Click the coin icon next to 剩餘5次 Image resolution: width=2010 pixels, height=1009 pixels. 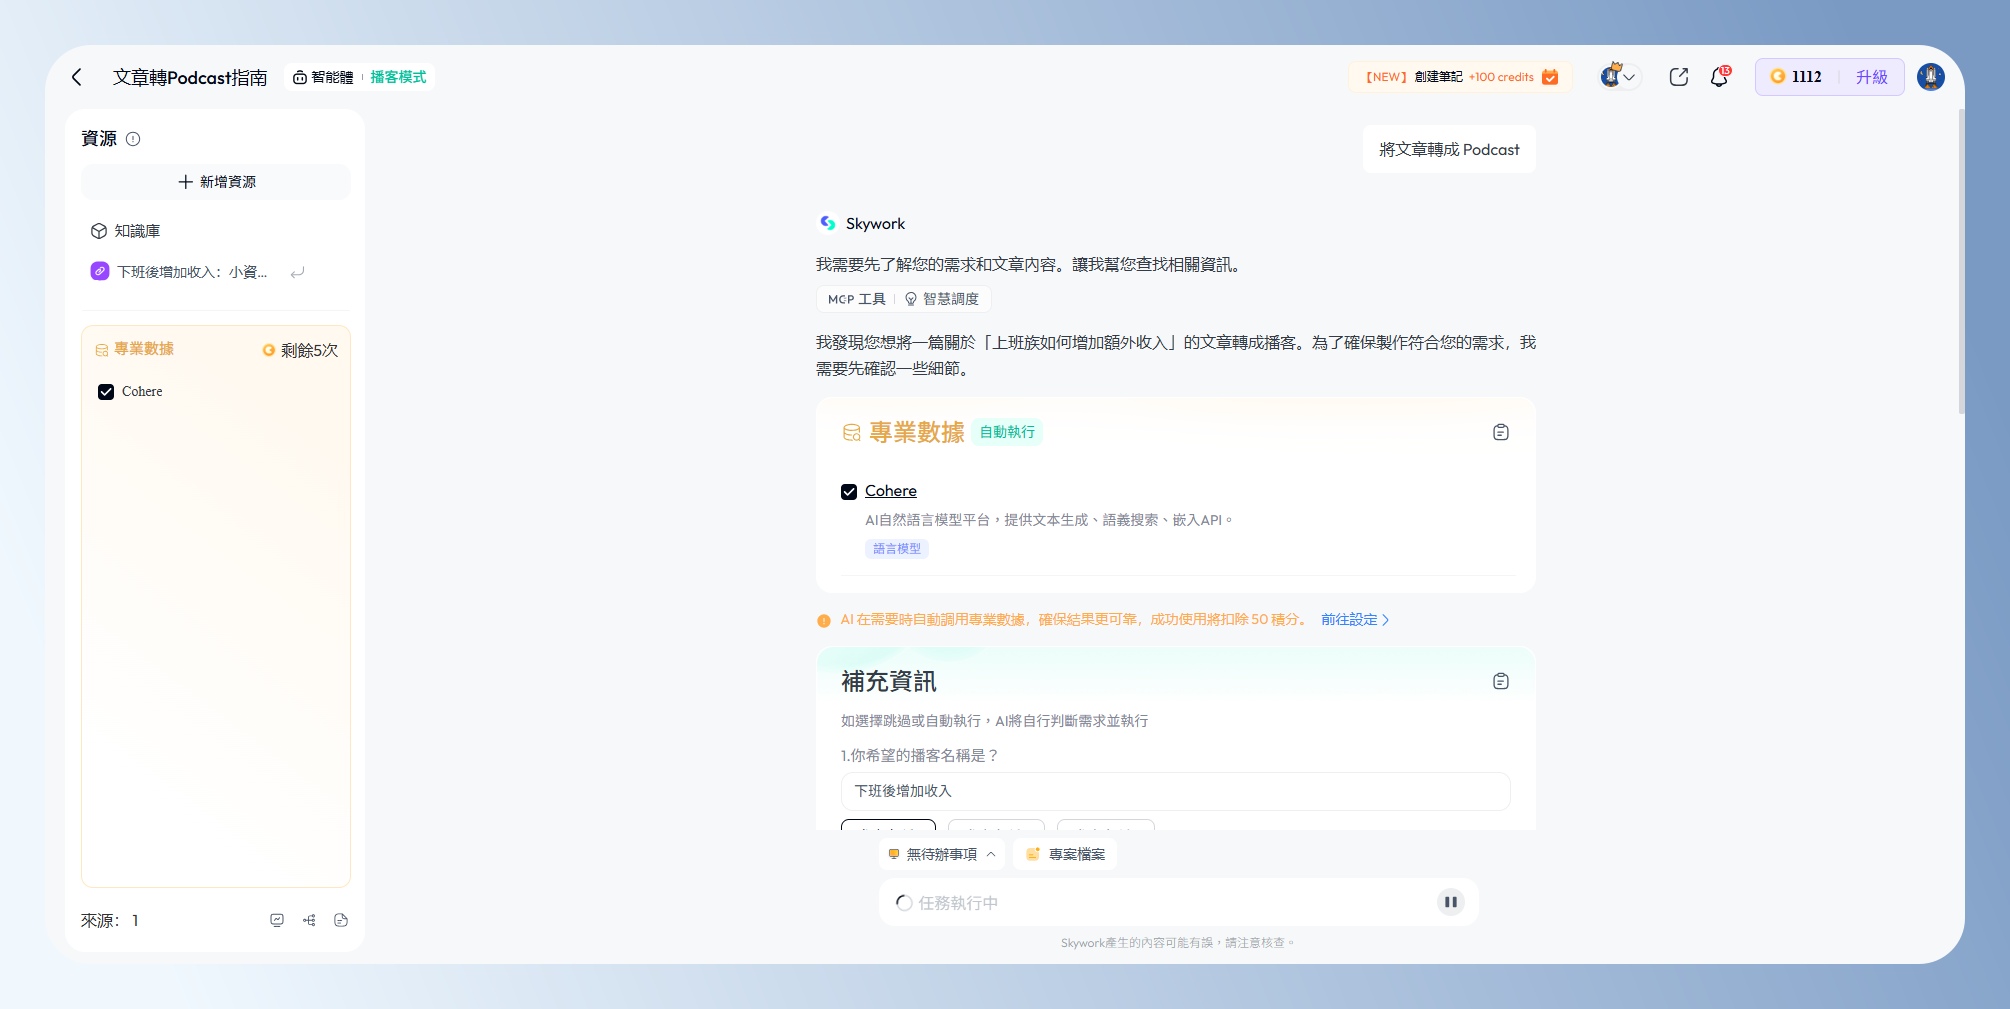(x=269, y=350)
